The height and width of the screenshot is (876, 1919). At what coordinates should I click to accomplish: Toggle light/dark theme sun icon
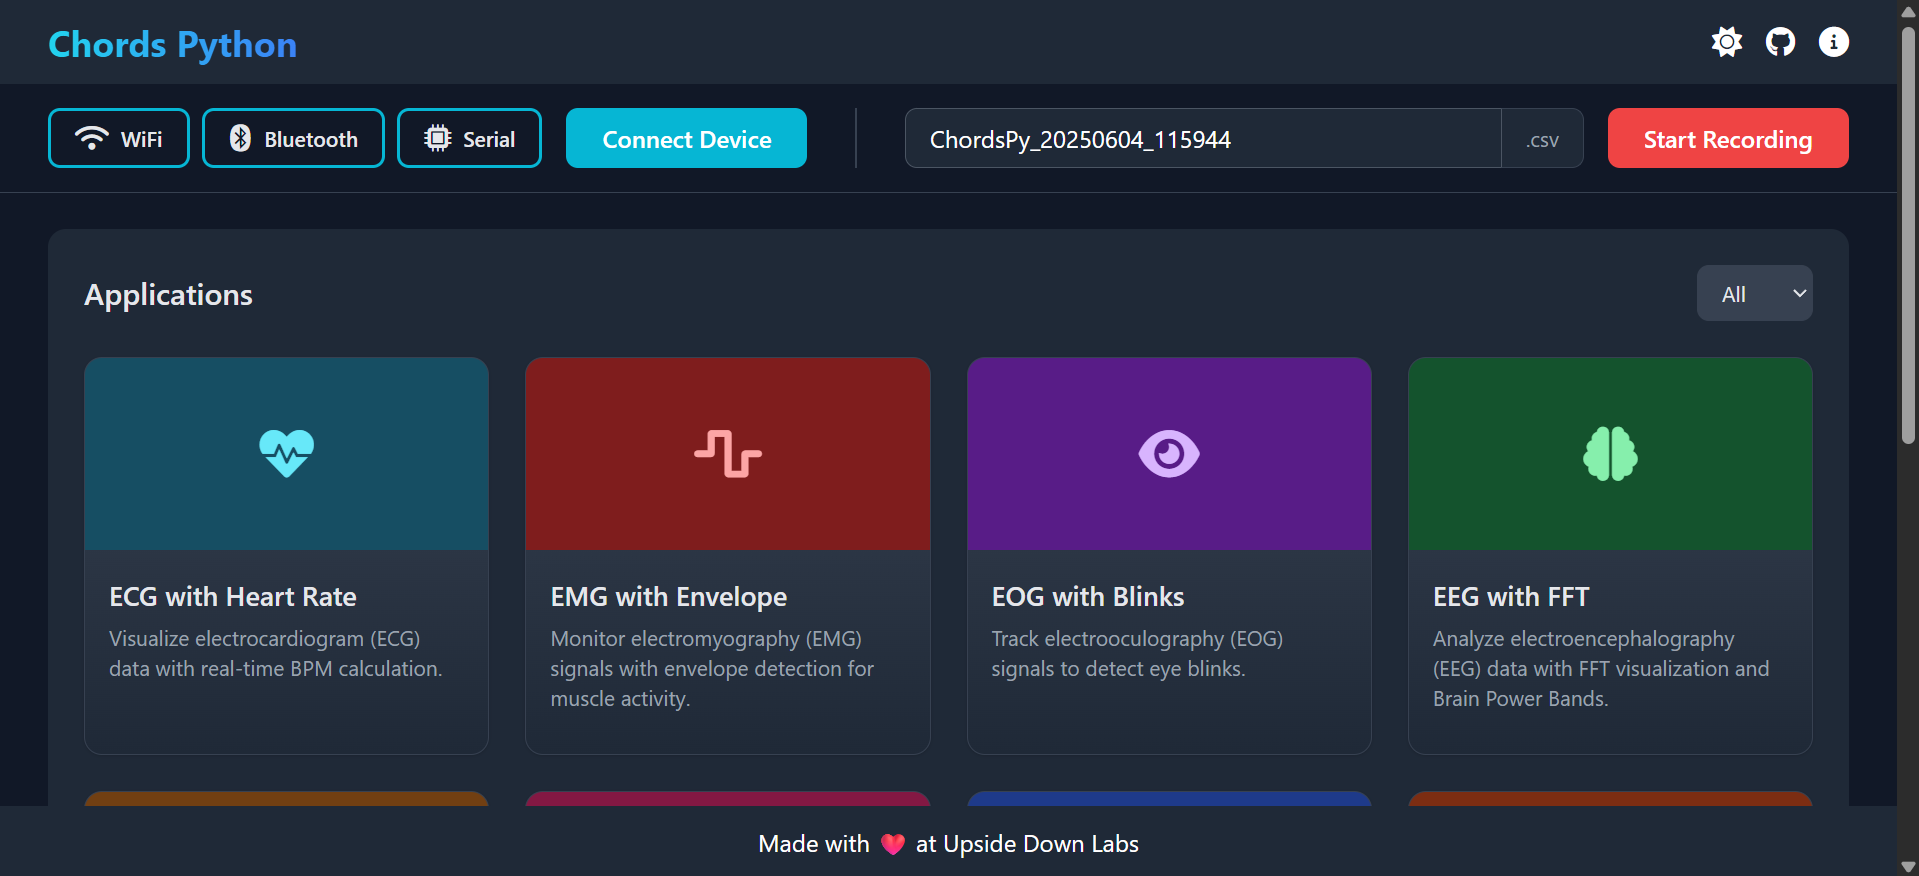tap(1726, 42)
